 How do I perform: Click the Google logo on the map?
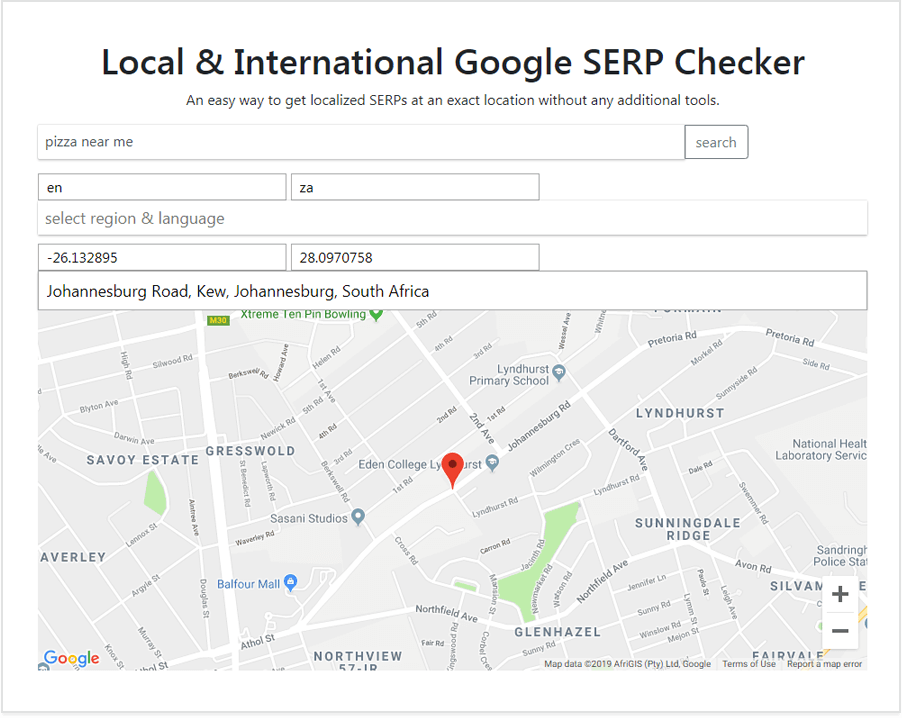[x=70, y=658]
